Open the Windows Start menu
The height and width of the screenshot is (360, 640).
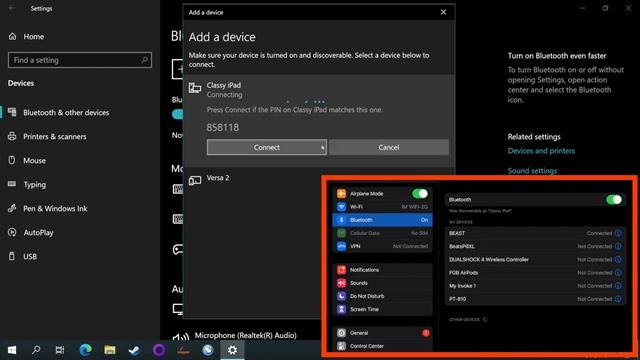(12, 350)
